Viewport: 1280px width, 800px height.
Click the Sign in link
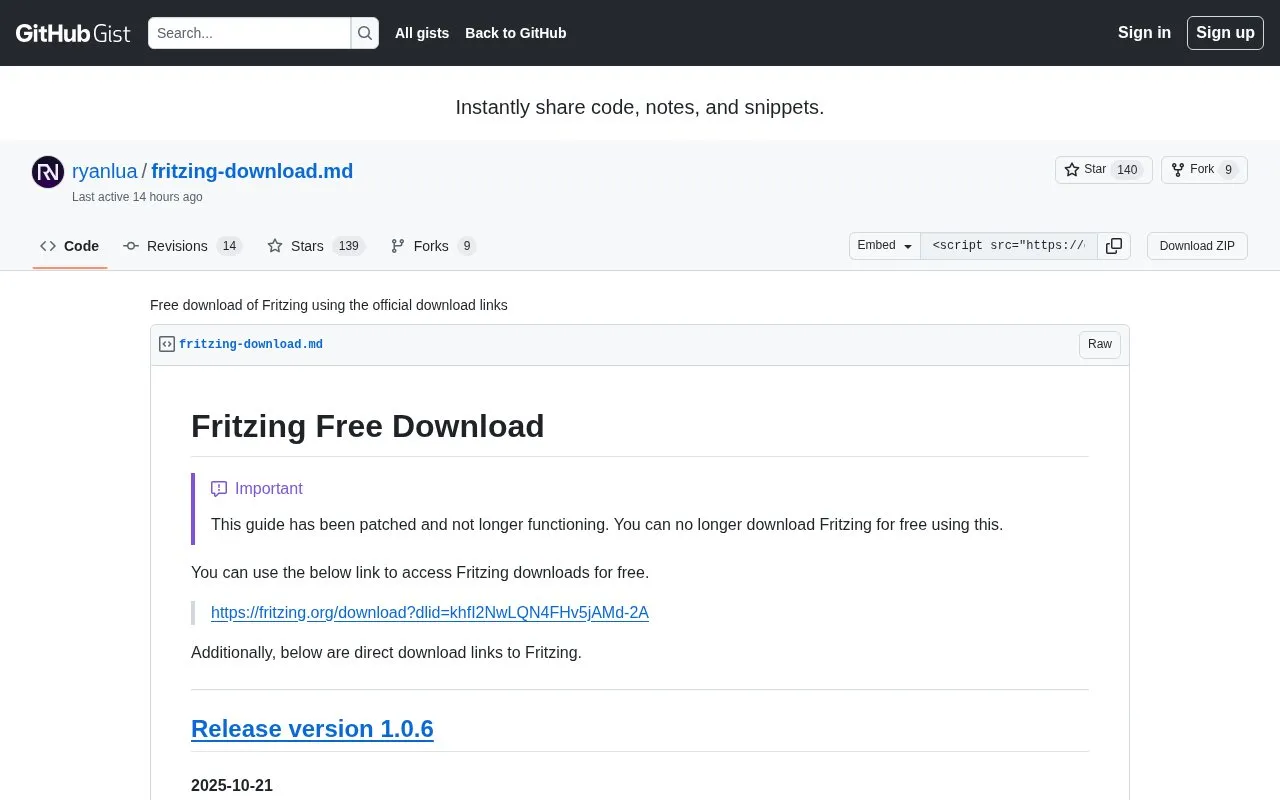coord(1144,33)
